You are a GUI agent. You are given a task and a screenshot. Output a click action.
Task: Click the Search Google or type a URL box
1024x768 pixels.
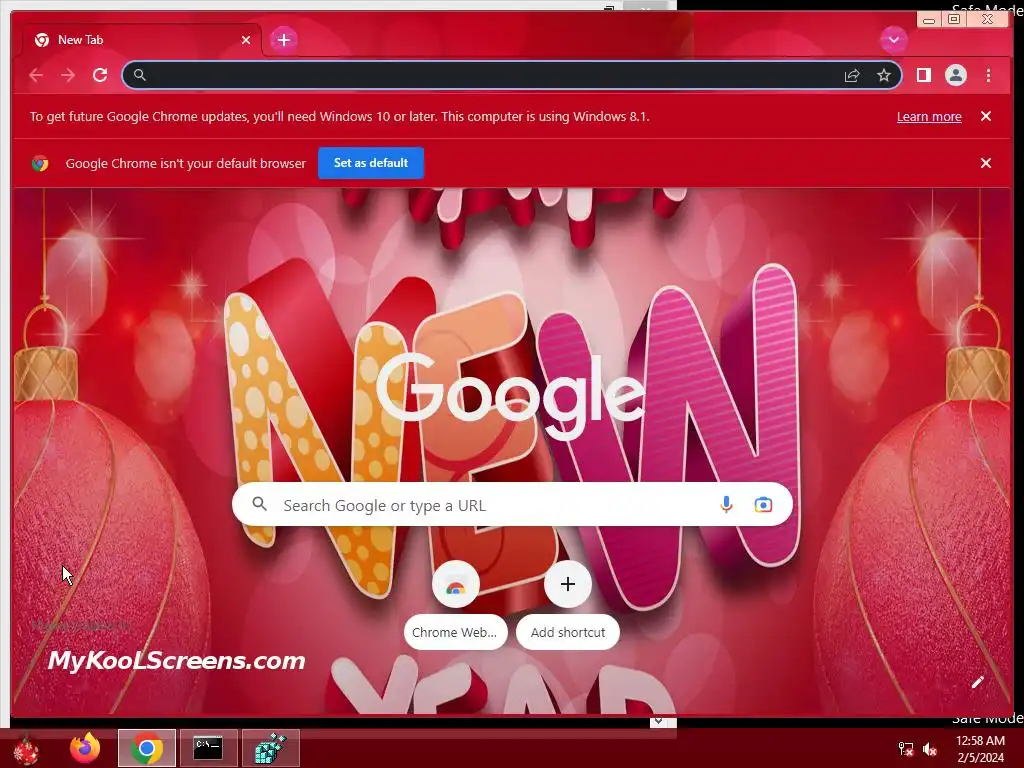512,504
